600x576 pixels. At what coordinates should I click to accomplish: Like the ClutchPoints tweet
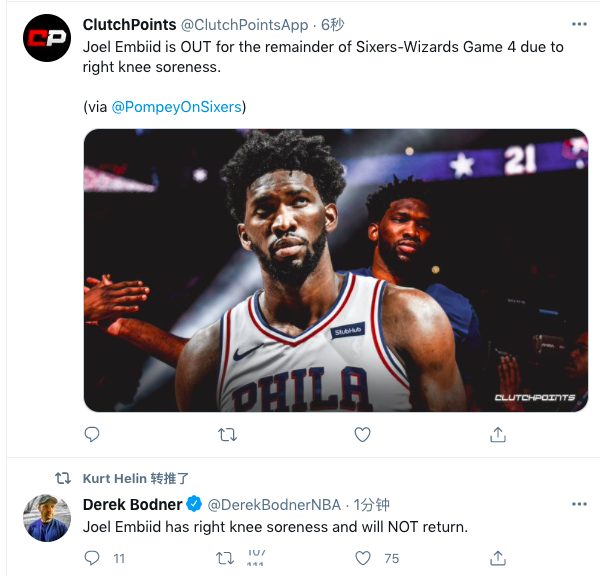pyautogui.click(x=363, y=434)
